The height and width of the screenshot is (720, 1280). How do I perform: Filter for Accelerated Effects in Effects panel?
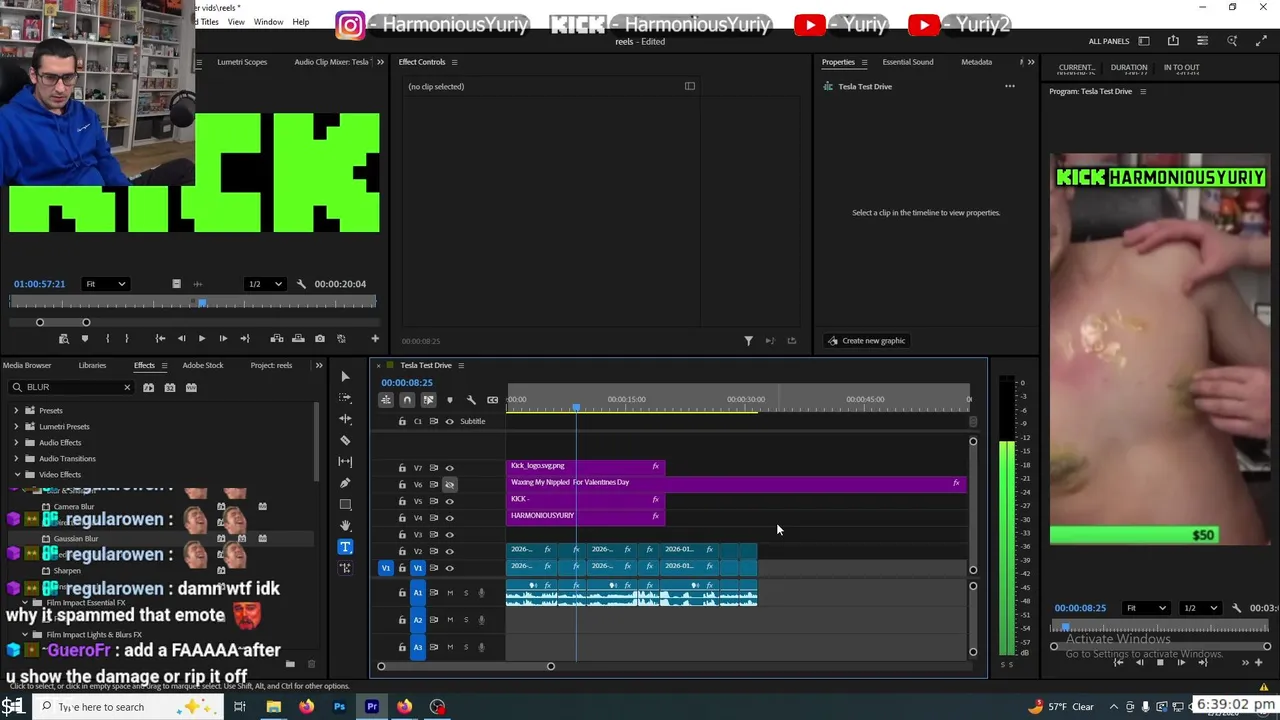point(148,387)
